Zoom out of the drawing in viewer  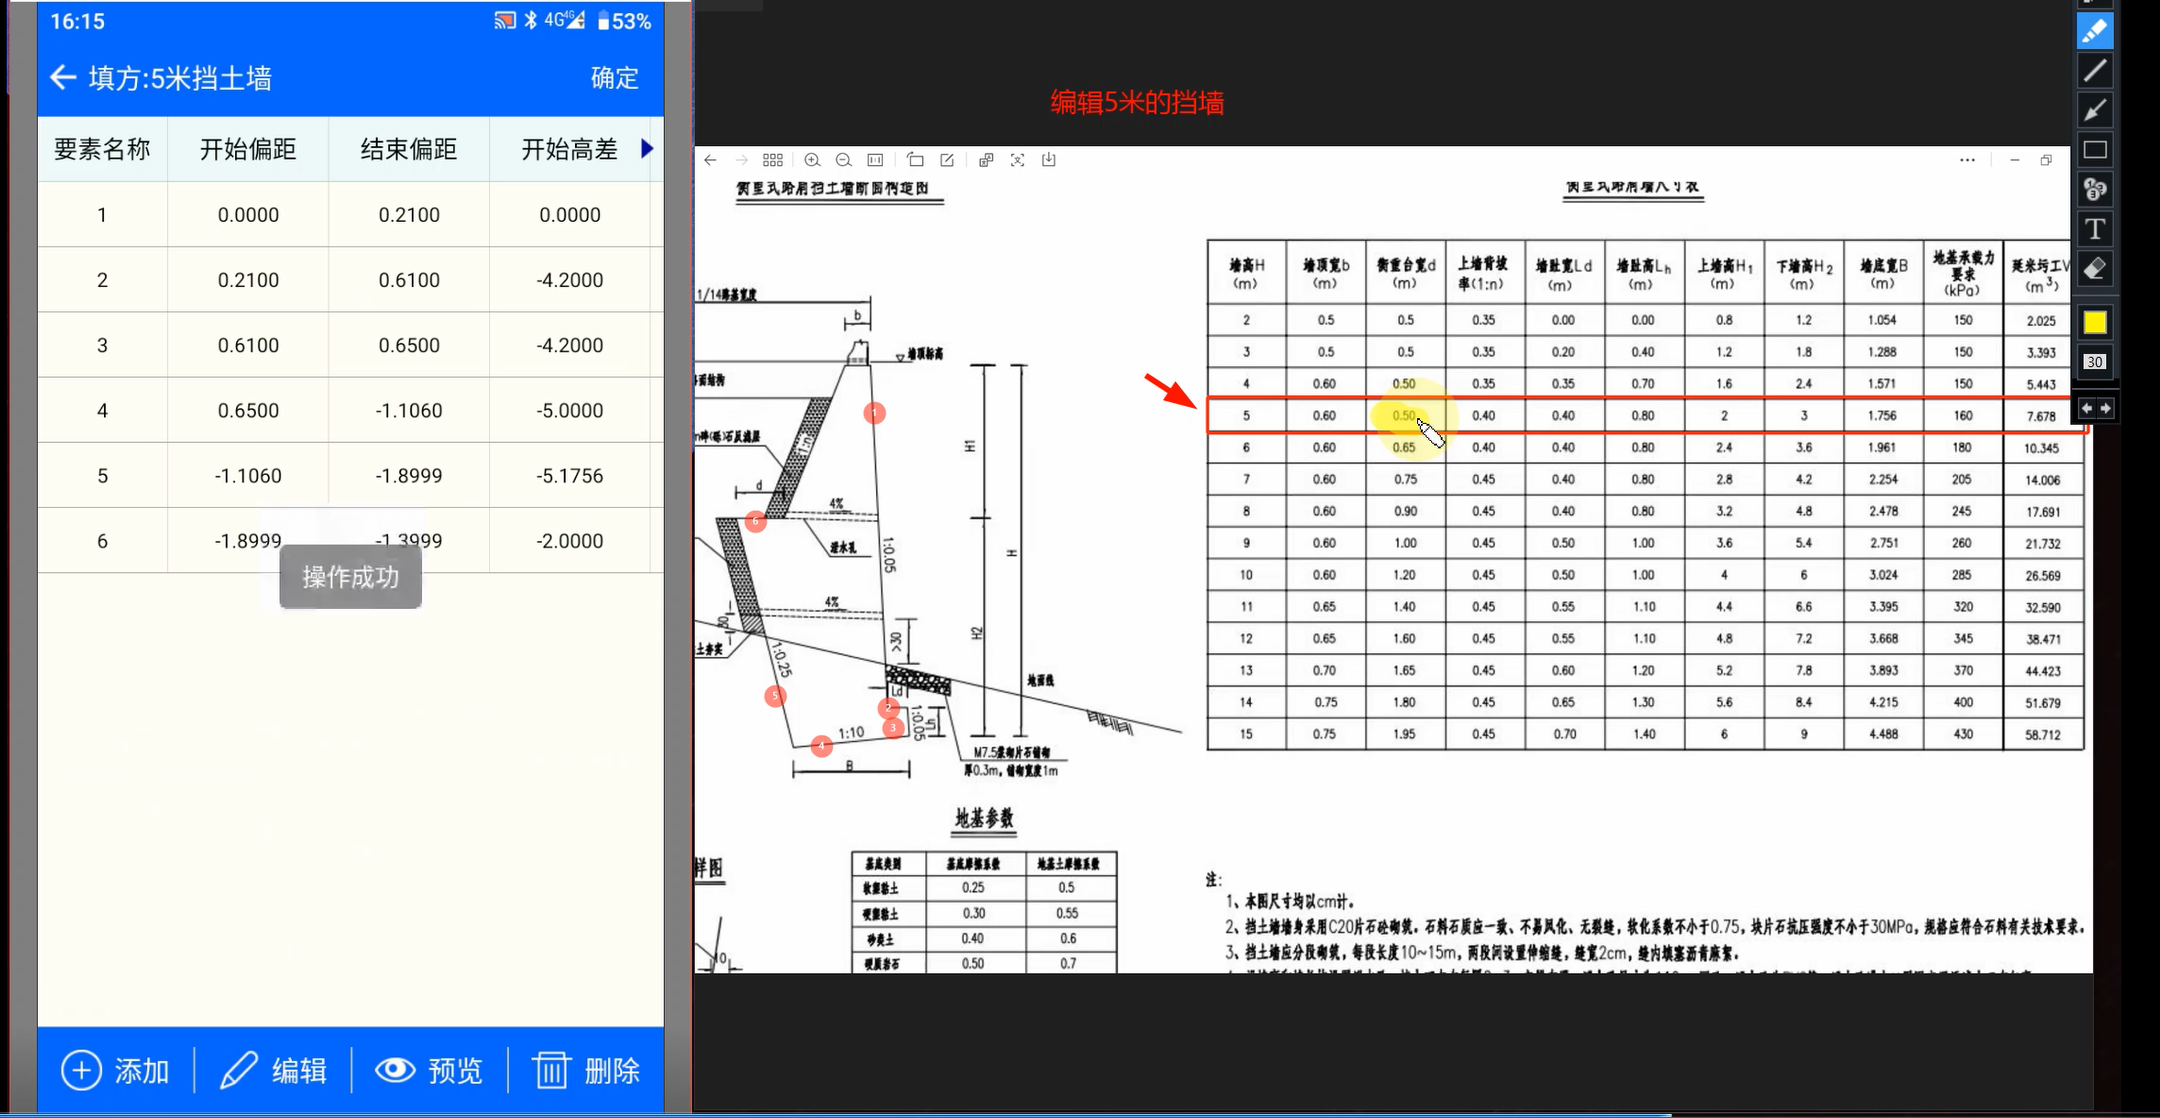coord(843,160)
